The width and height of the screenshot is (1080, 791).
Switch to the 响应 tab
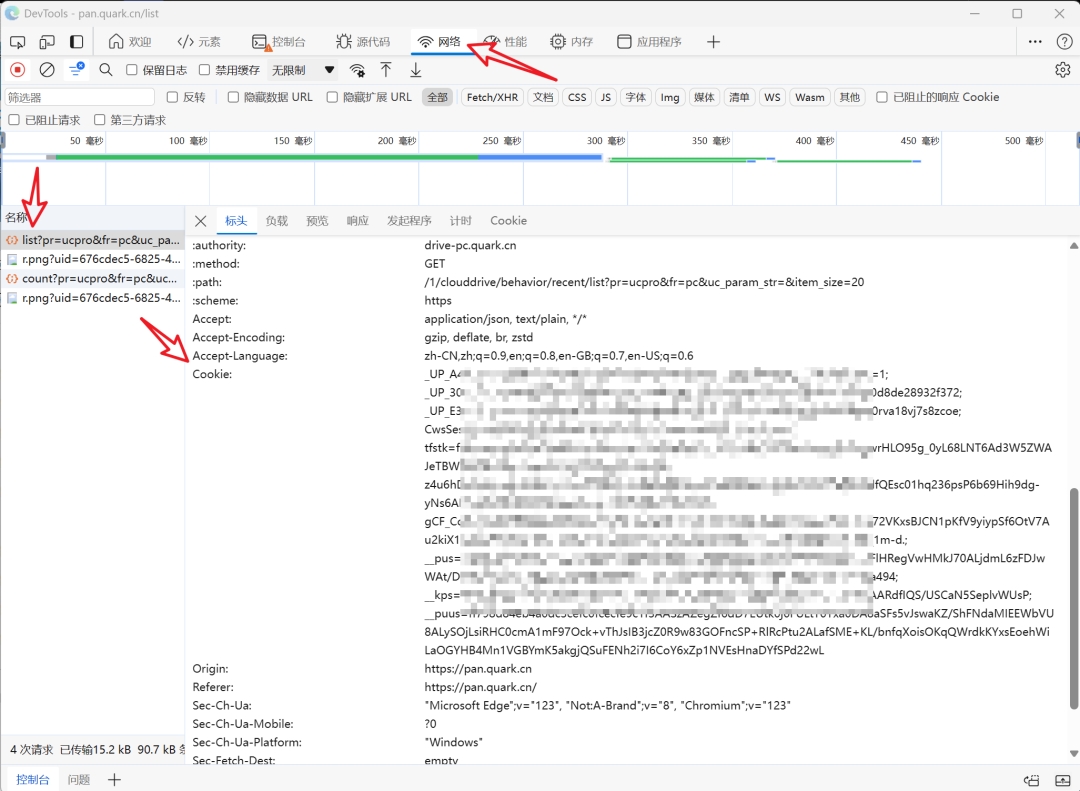(x=357, y=221)
